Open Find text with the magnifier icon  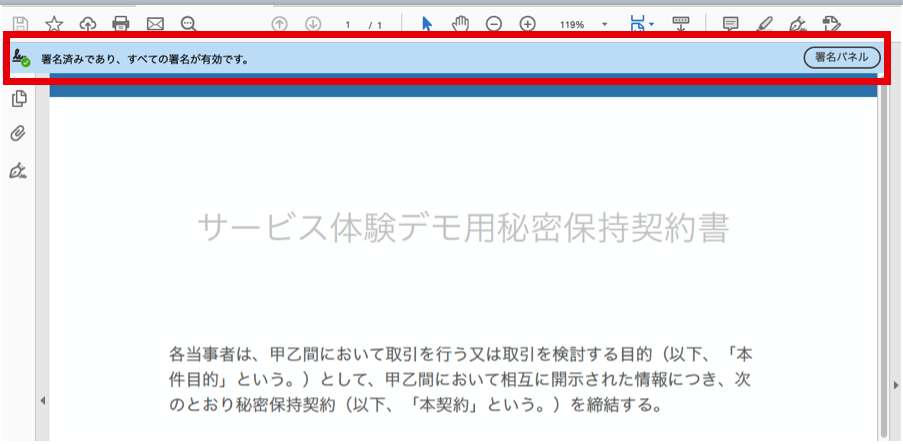[189, 24]
